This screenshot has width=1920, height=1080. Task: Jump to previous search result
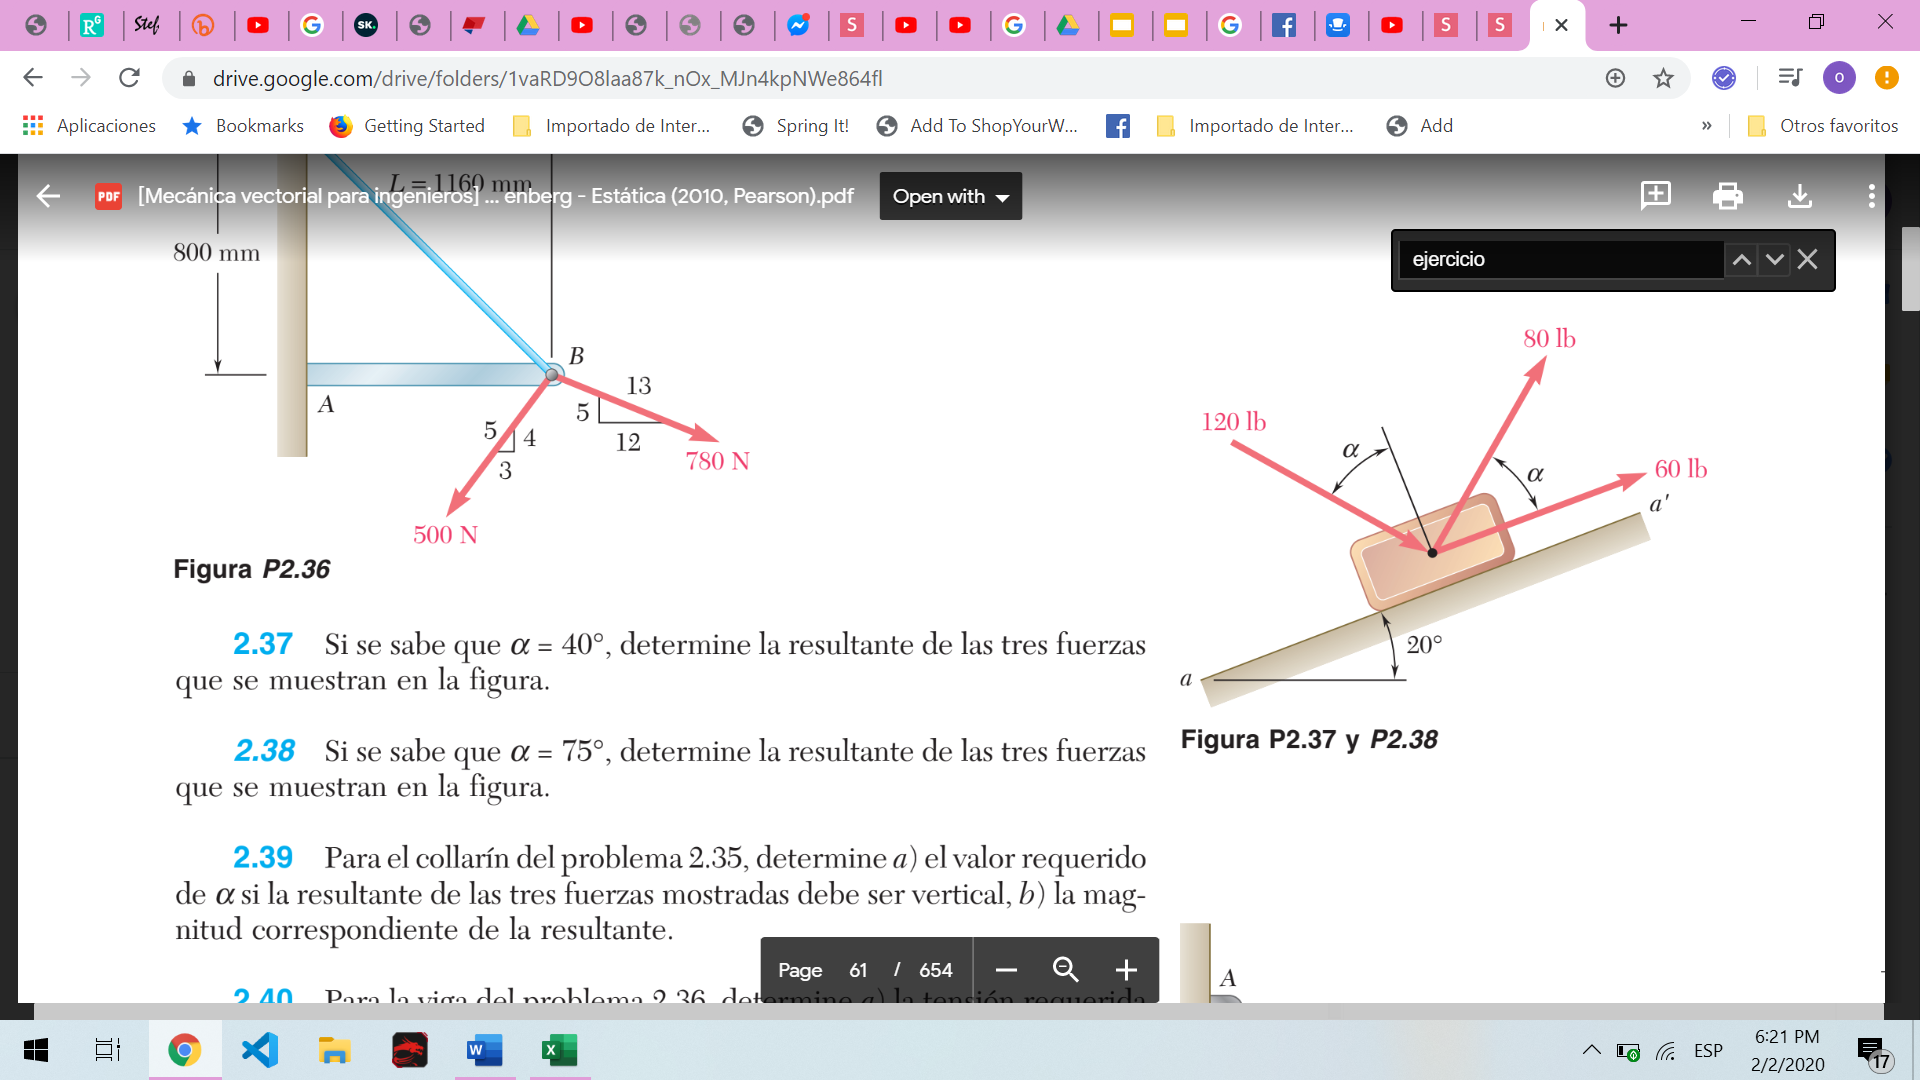coord(1741,260)
